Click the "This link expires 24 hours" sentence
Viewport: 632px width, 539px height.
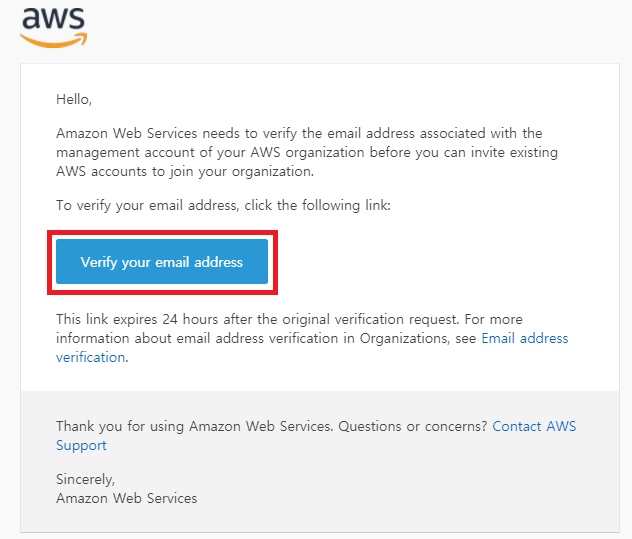click(x=257, y=319)
